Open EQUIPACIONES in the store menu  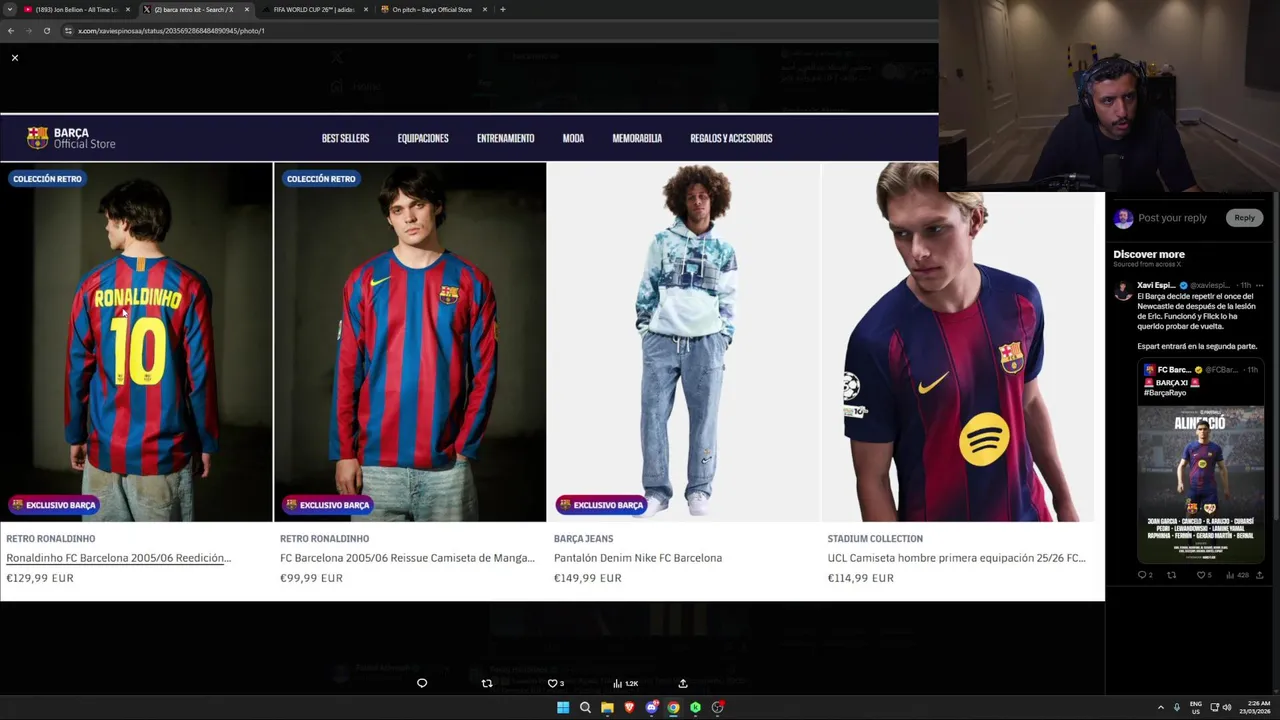(423, 138)
